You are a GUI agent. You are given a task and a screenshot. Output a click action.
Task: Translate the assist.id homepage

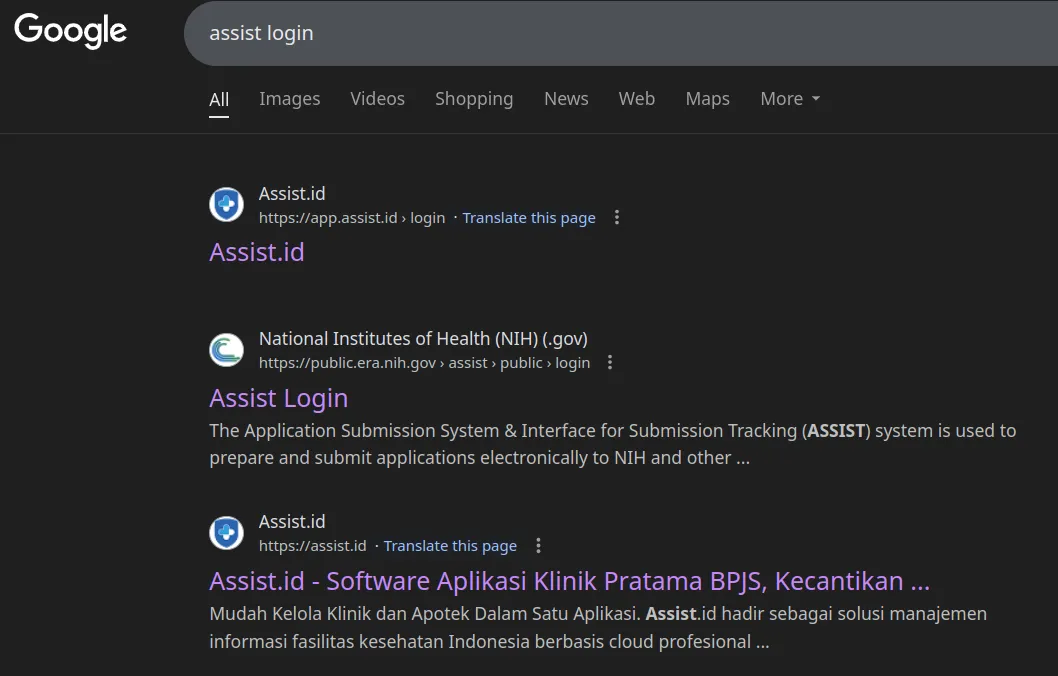[450, 546]
